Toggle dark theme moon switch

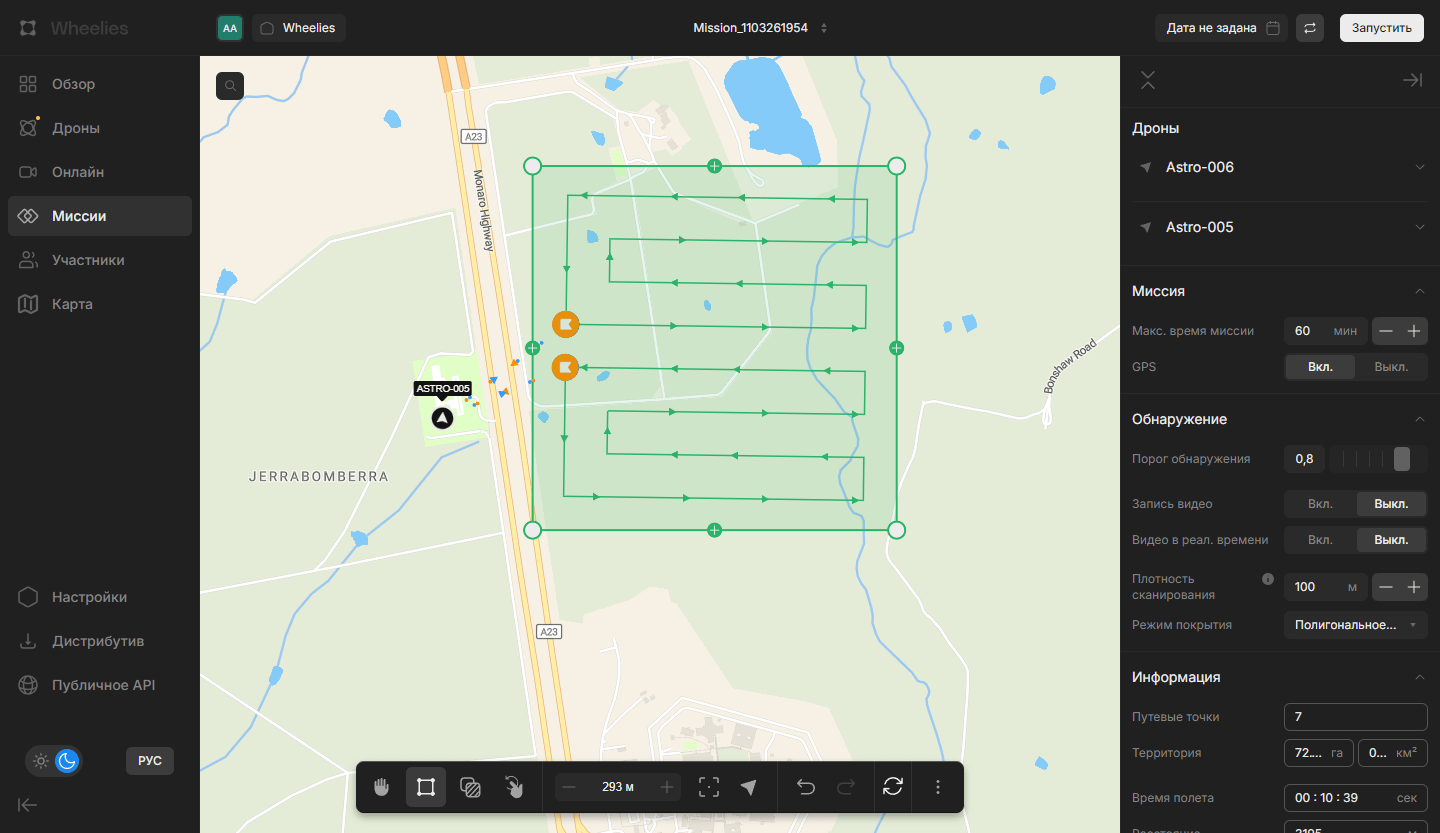pos(67,761)
